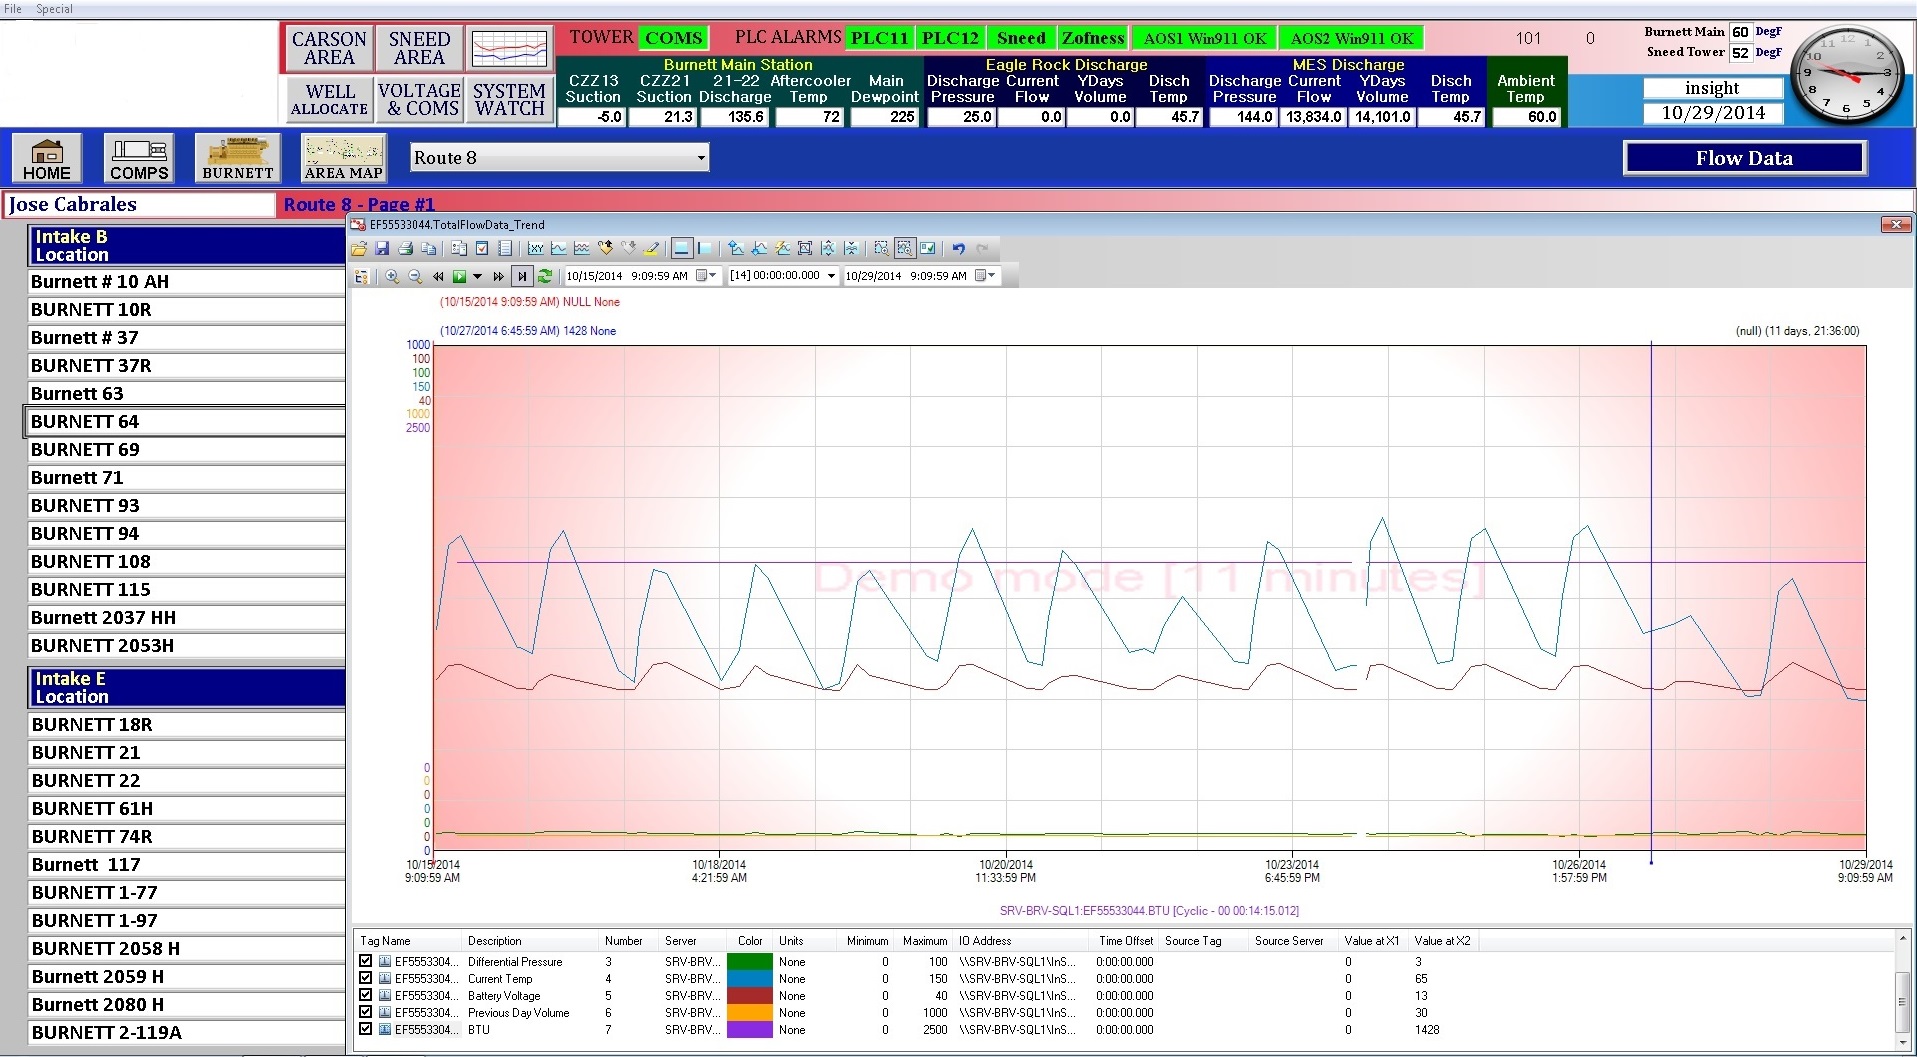The height and width of the screenshot is (1057, 1917).
Task: Disable the Battery Voltage trace
Action: [x=365, y=995]
